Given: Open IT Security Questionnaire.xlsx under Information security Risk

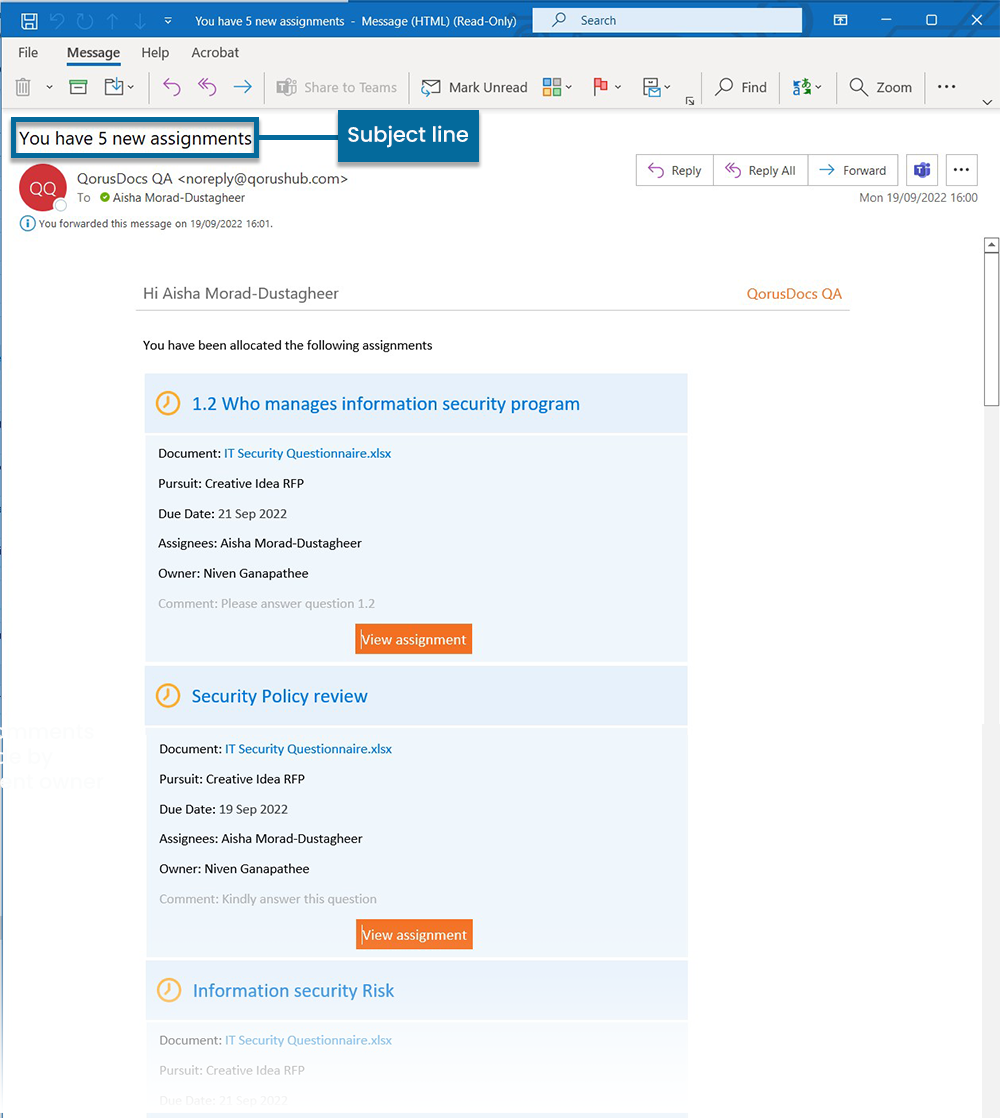Looking at the screenshot, I should [x=308, y=1040].
